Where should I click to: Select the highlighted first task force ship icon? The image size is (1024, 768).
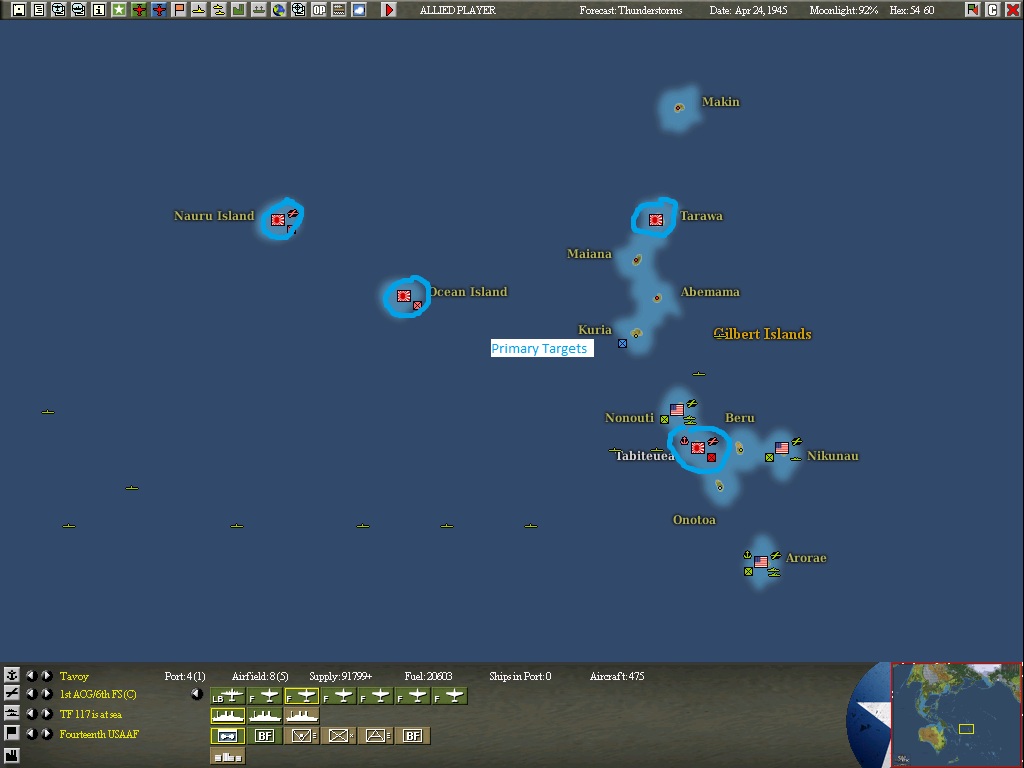pos(227,716)
